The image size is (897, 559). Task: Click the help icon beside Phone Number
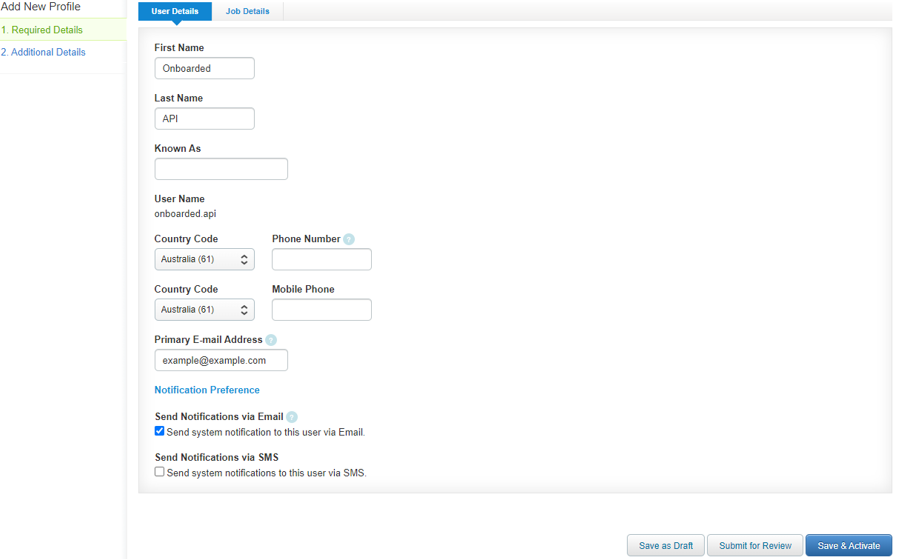[x=349, y=239]
